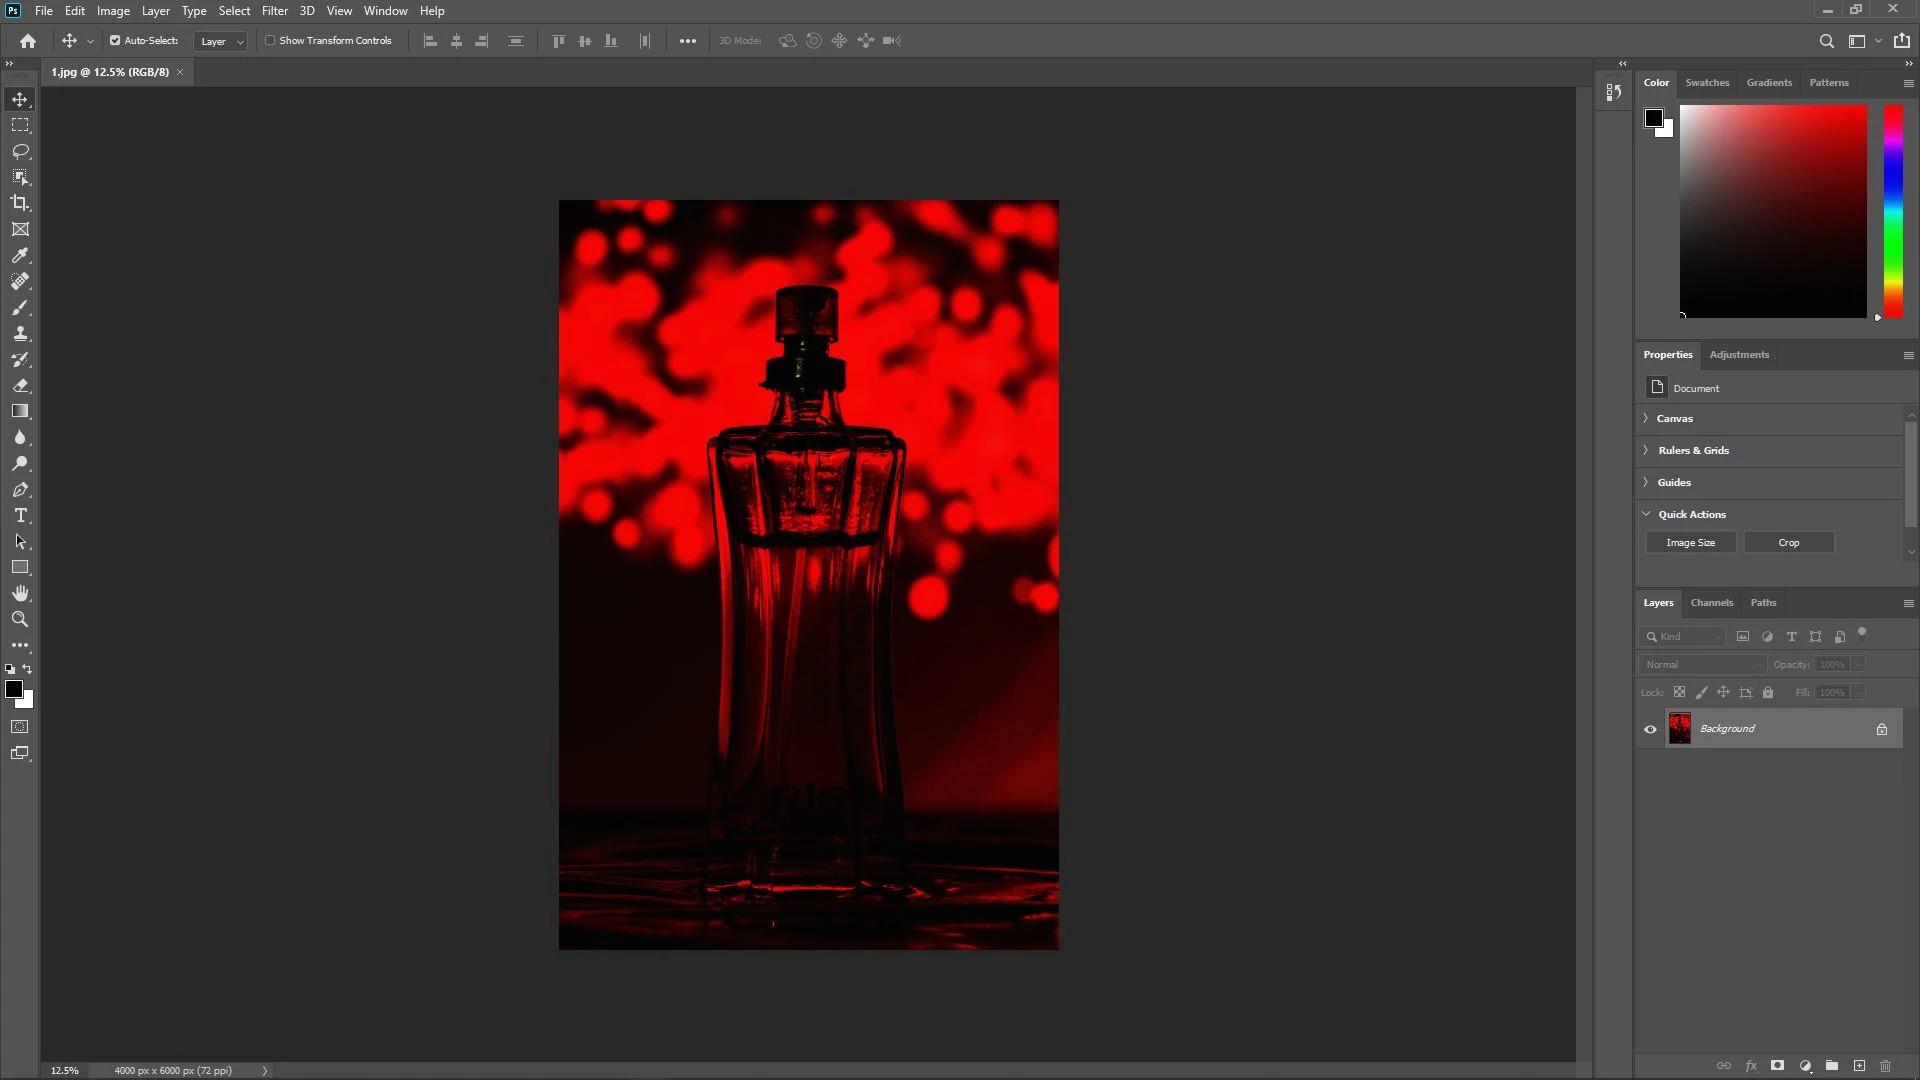Toggle the Auto-Select checkbox
Image resolution: width=1920 pixels, height=1080 pixels.
point(115,41)
